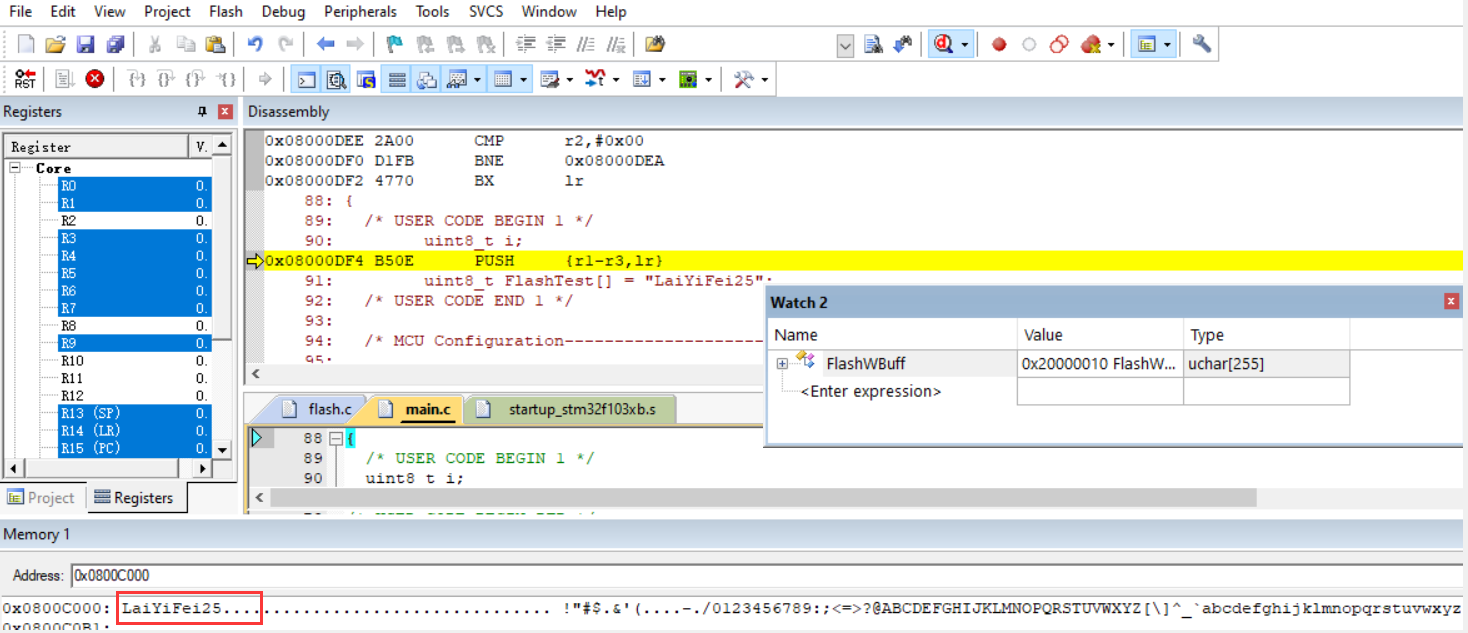
Task: Open the Memory windows dropdown arrow
Action: (x=524, y=79)
